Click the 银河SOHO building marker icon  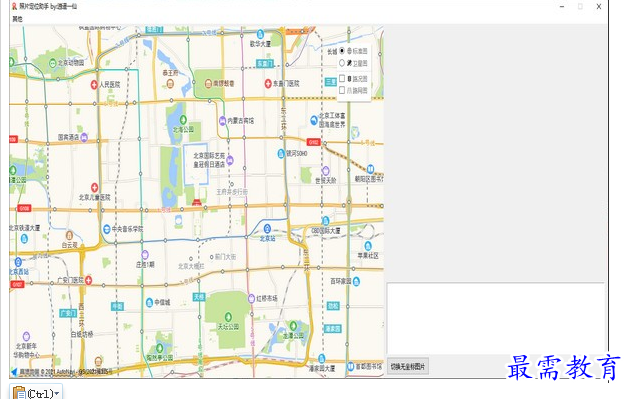[281, 154]
